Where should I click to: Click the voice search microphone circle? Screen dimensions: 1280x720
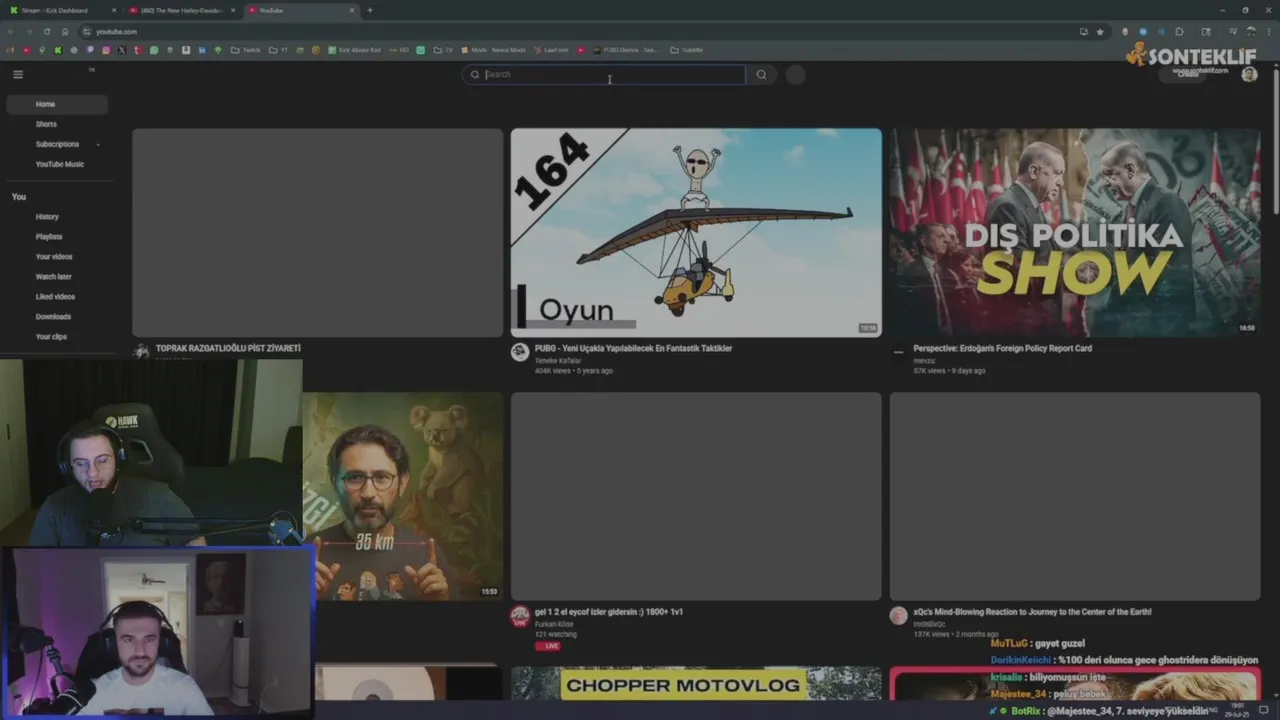[795, 74]
